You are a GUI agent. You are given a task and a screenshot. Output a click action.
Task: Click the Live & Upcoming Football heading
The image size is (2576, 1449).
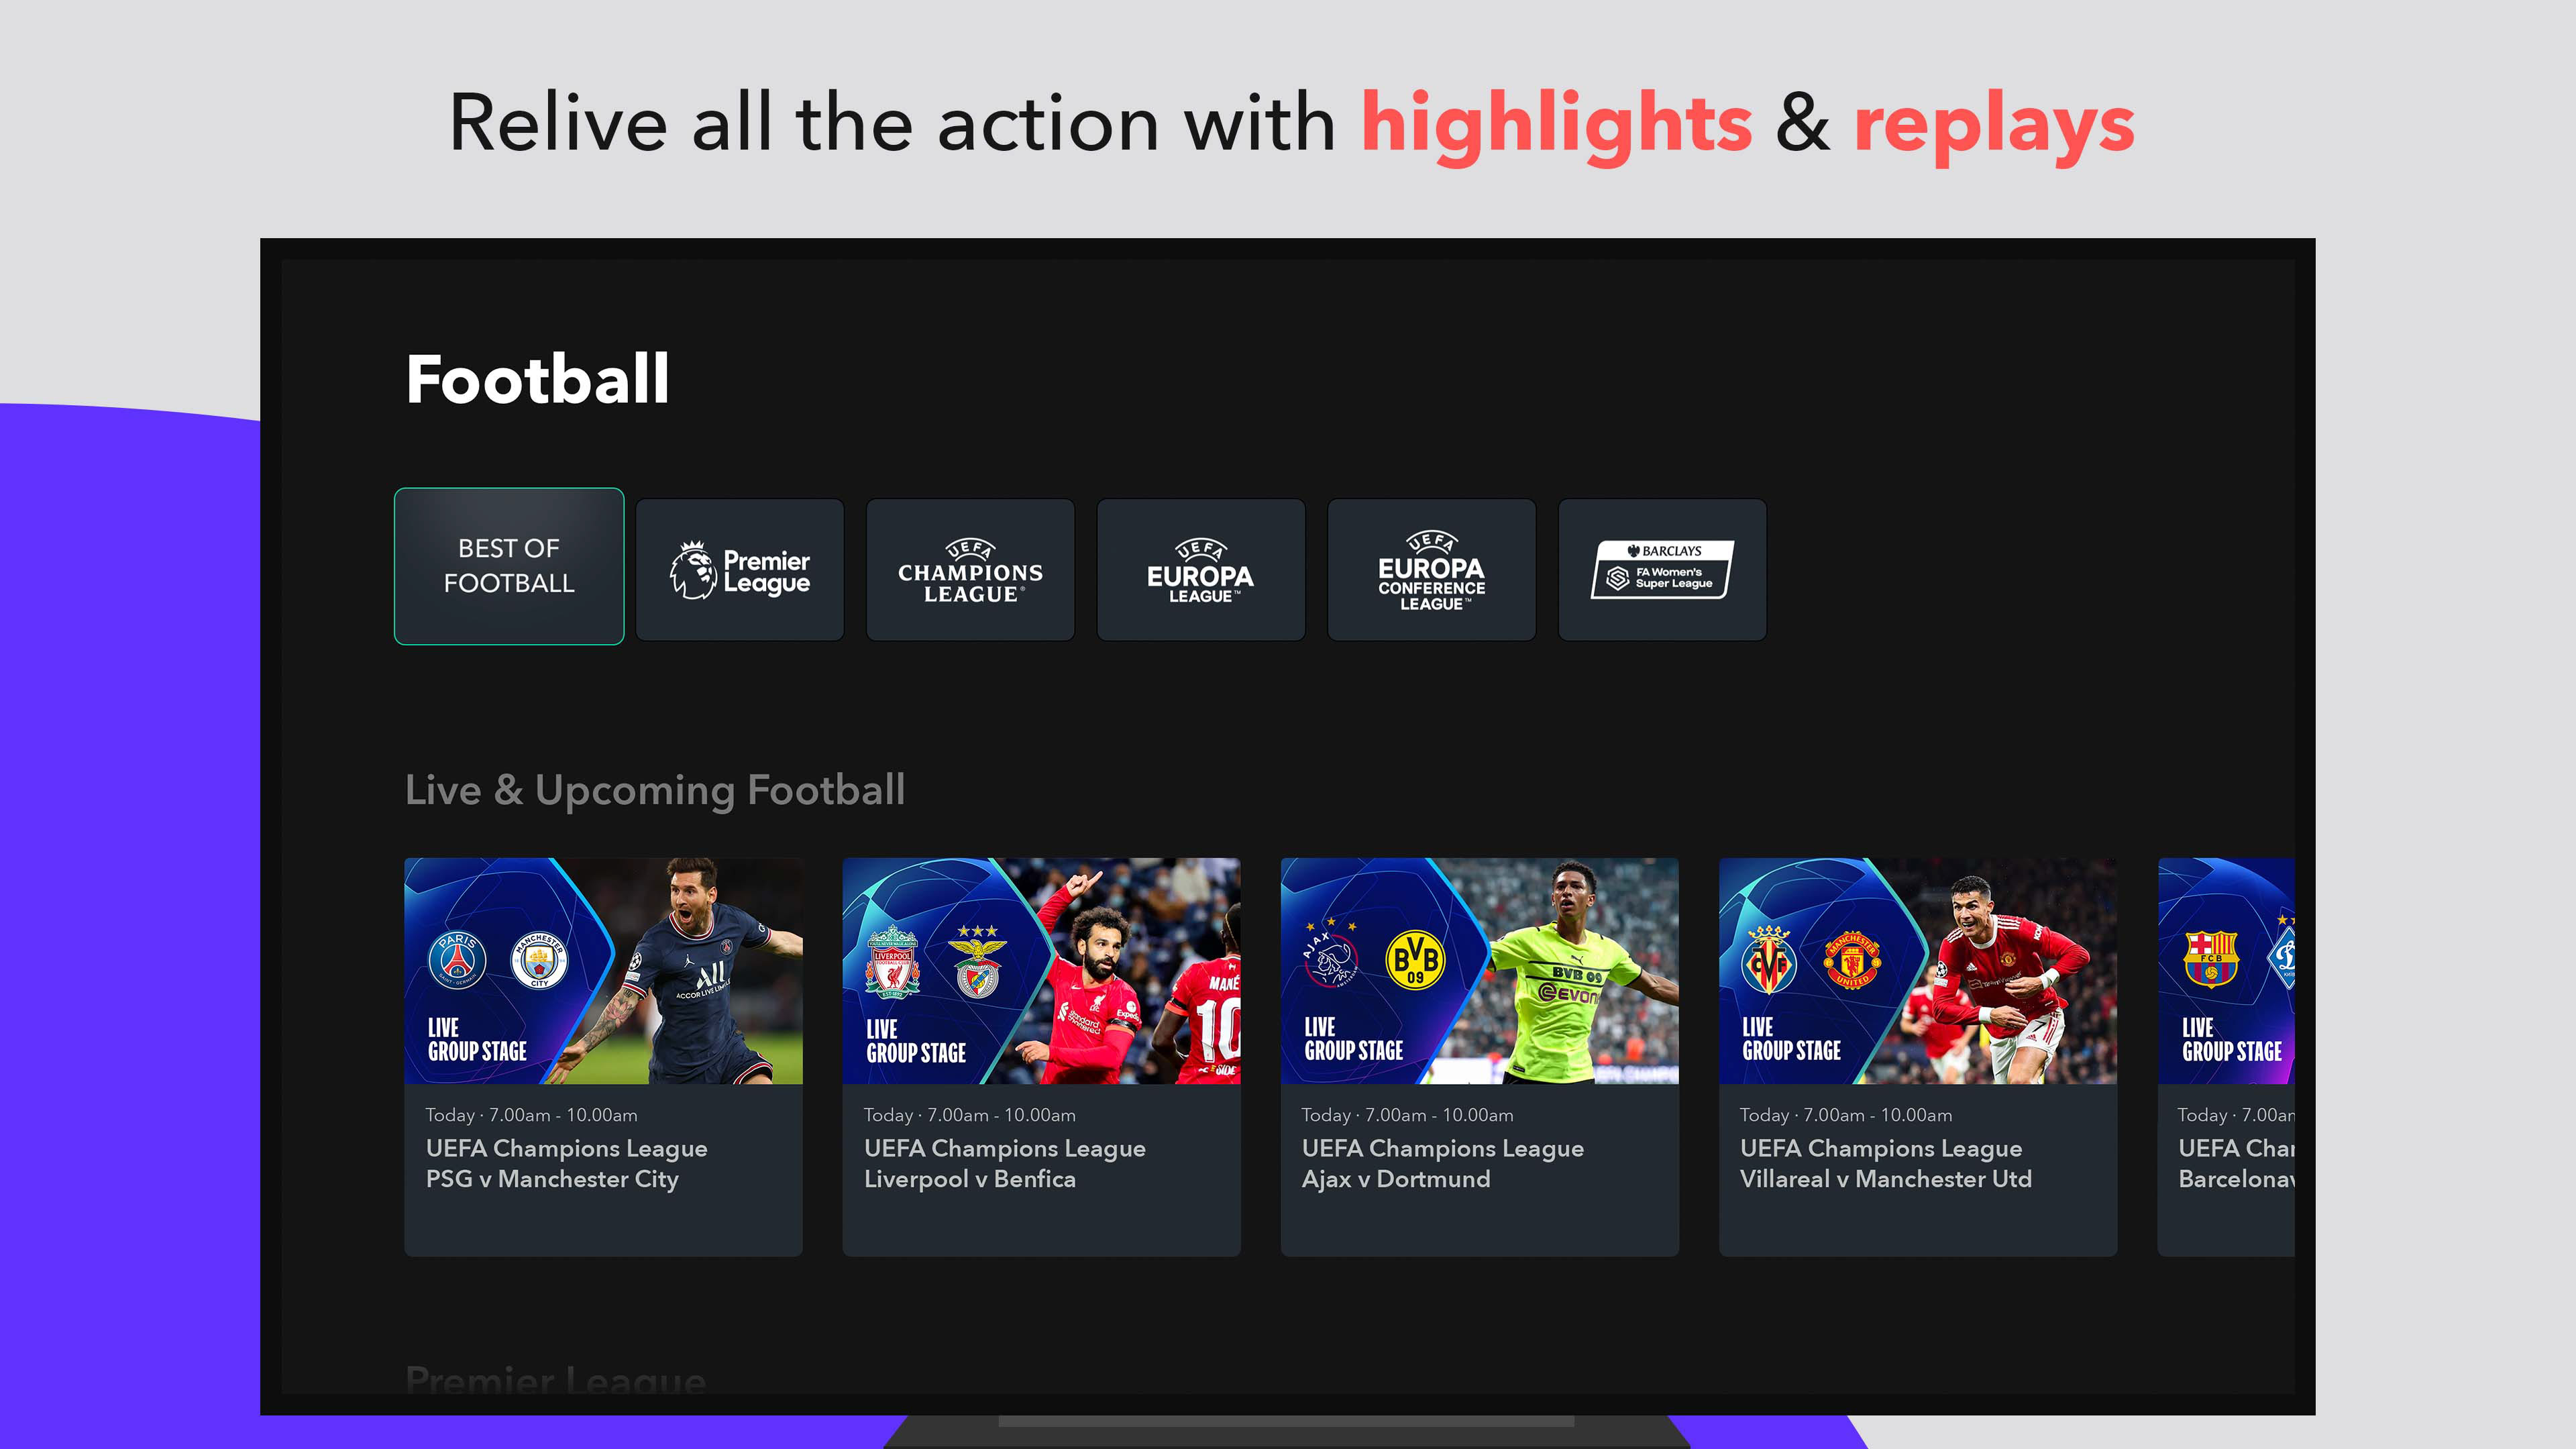[x=655, y=790]
